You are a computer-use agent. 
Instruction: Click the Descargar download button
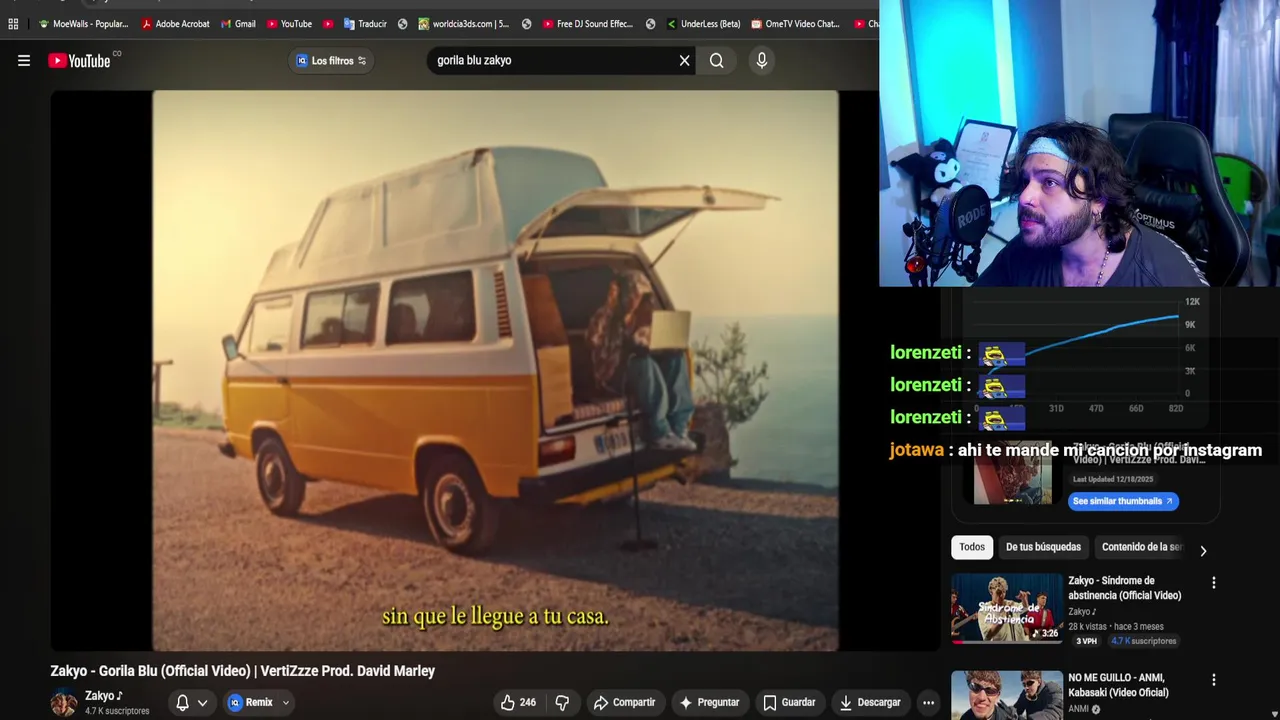click(x=870, y=703)
